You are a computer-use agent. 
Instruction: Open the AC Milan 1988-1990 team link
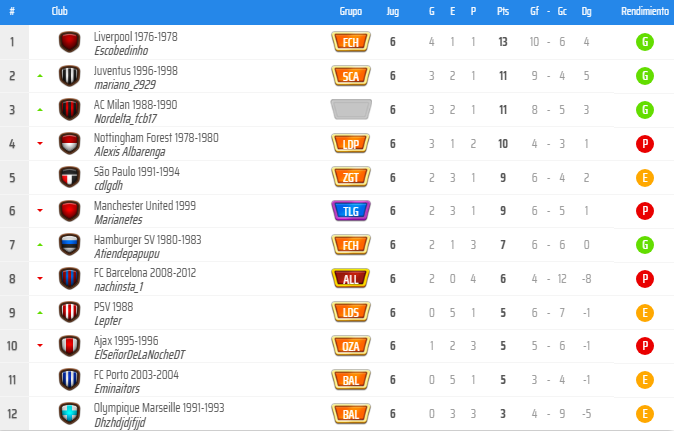pyautogui.click(x=135, y=104)
